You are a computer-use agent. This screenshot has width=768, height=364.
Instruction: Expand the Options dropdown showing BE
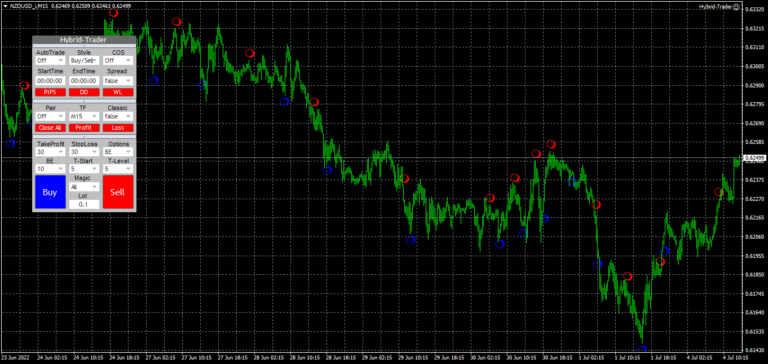tap(118, 152)
